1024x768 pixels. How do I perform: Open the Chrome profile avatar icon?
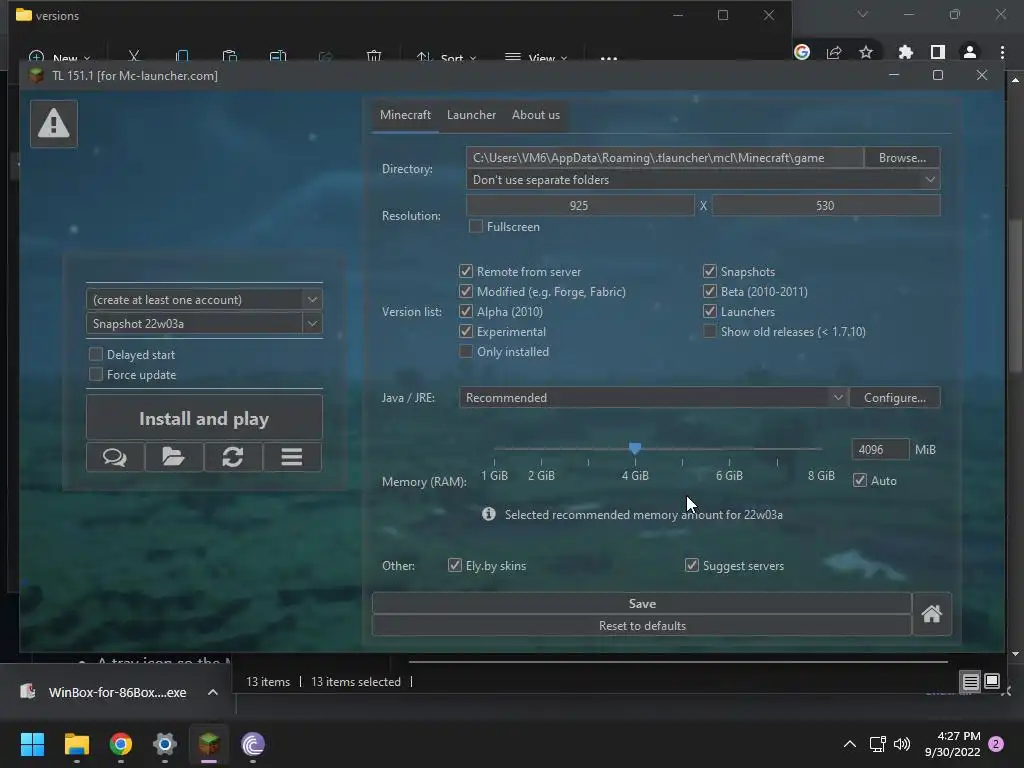970,52
